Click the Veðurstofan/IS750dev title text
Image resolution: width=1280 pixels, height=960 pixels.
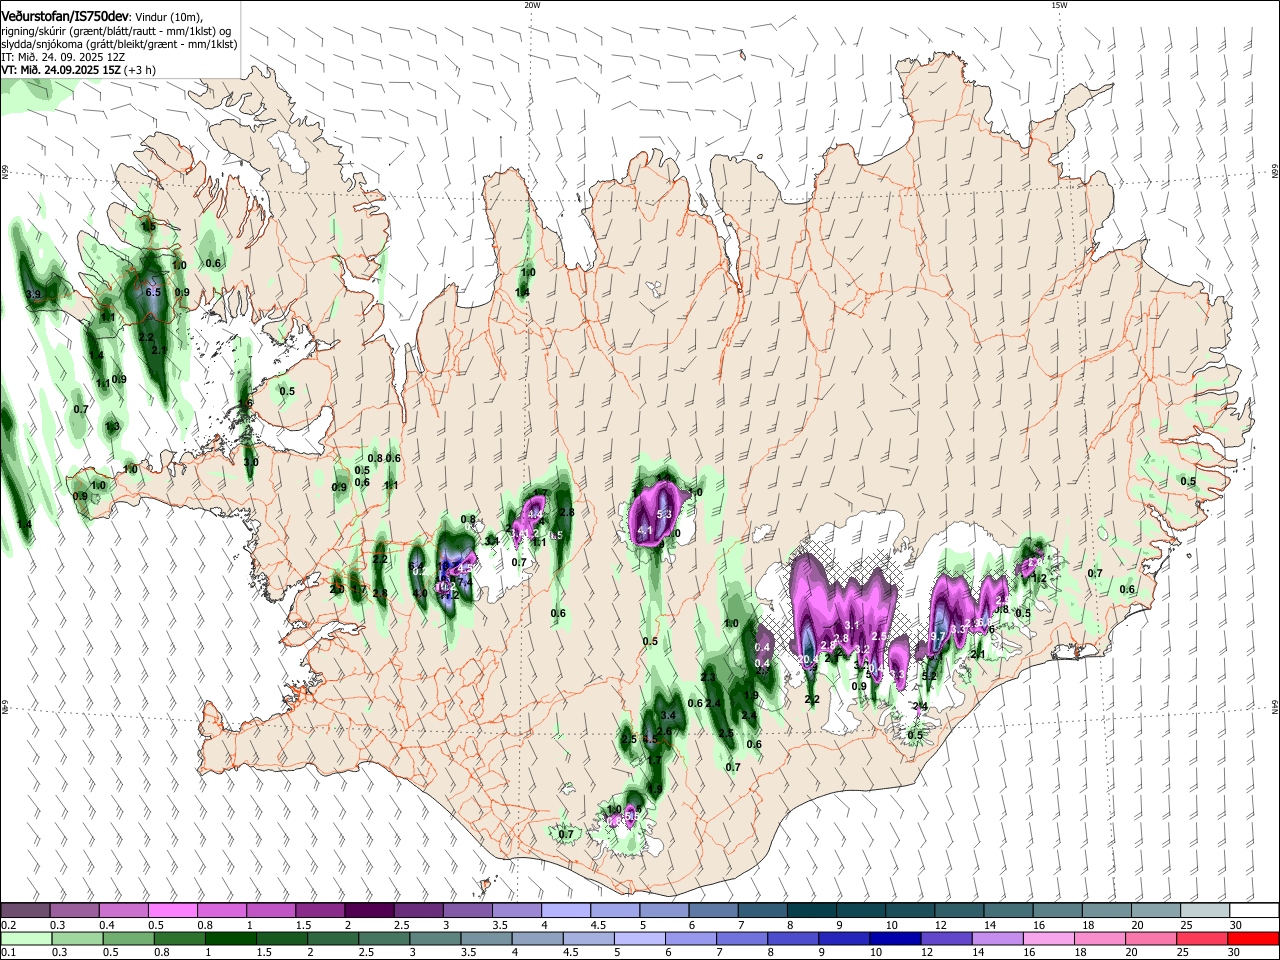(x=65, y=16)
